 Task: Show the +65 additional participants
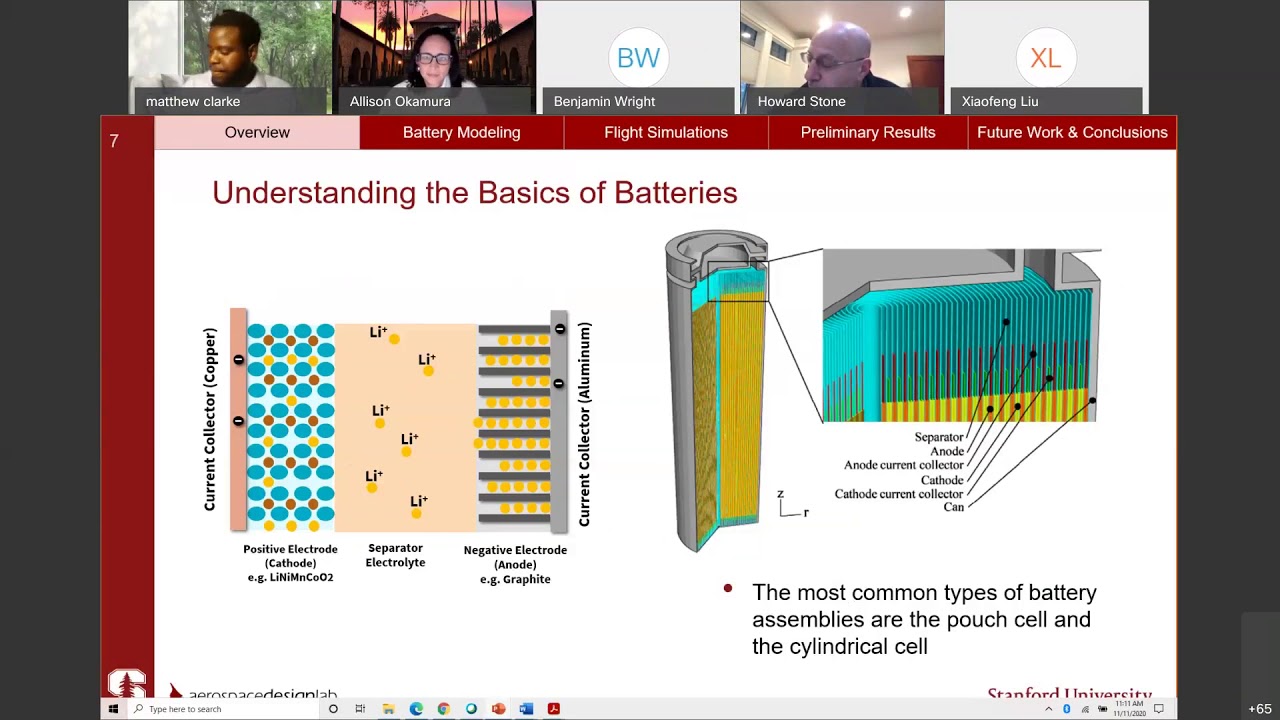(1260, 709)
